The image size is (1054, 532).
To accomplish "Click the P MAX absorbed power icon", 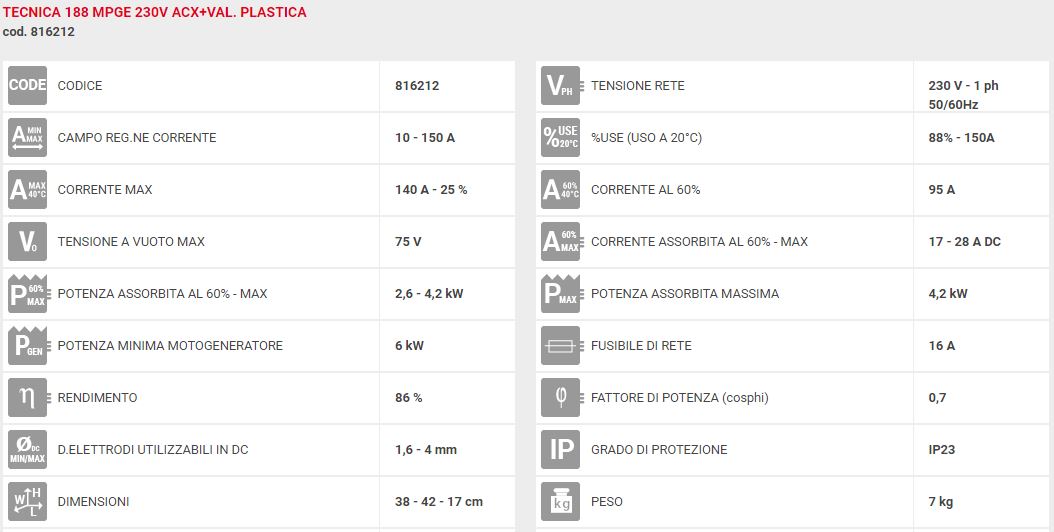I will click(x=561, y=294).
